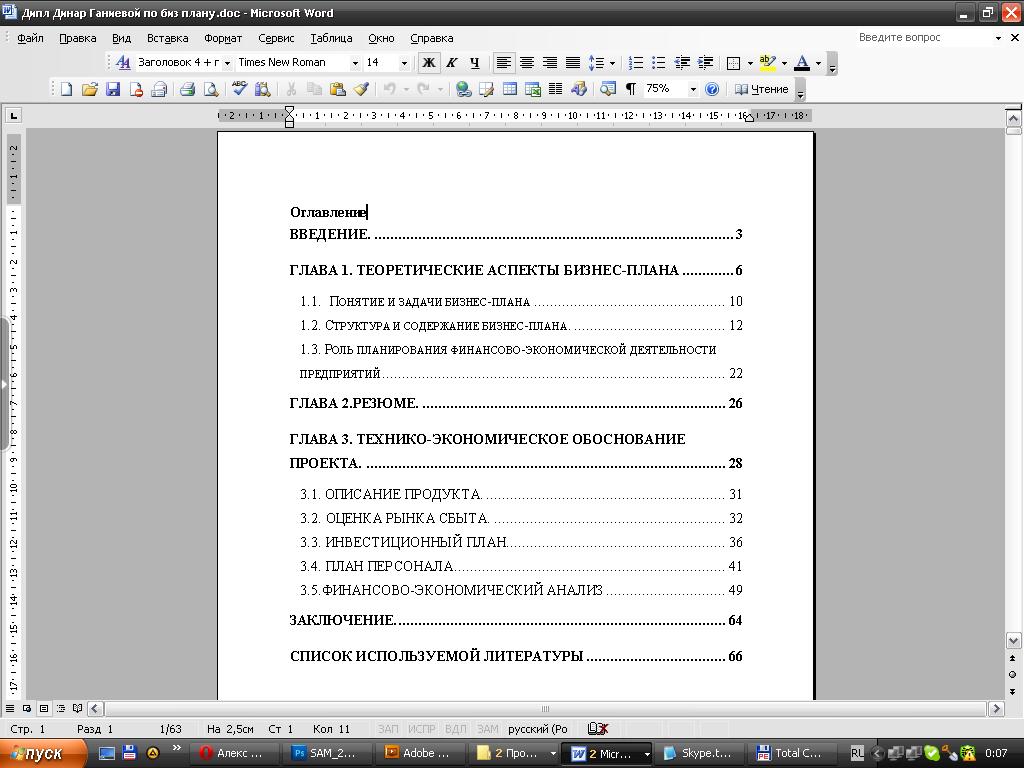
Task: Toggle bold formatting (Ж)
Action: (x=428, y=63)
